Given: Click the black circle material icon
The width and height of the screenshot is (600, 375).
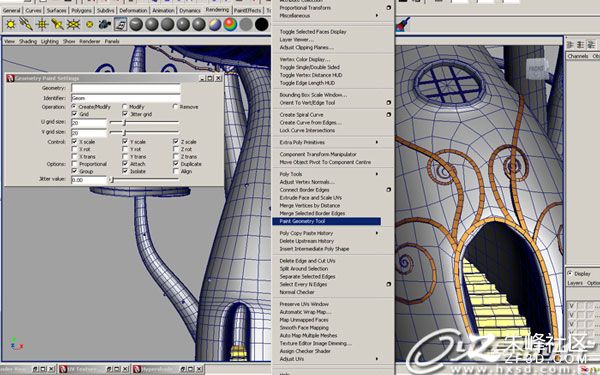Looking at the screenshot, I should point(262,24).
